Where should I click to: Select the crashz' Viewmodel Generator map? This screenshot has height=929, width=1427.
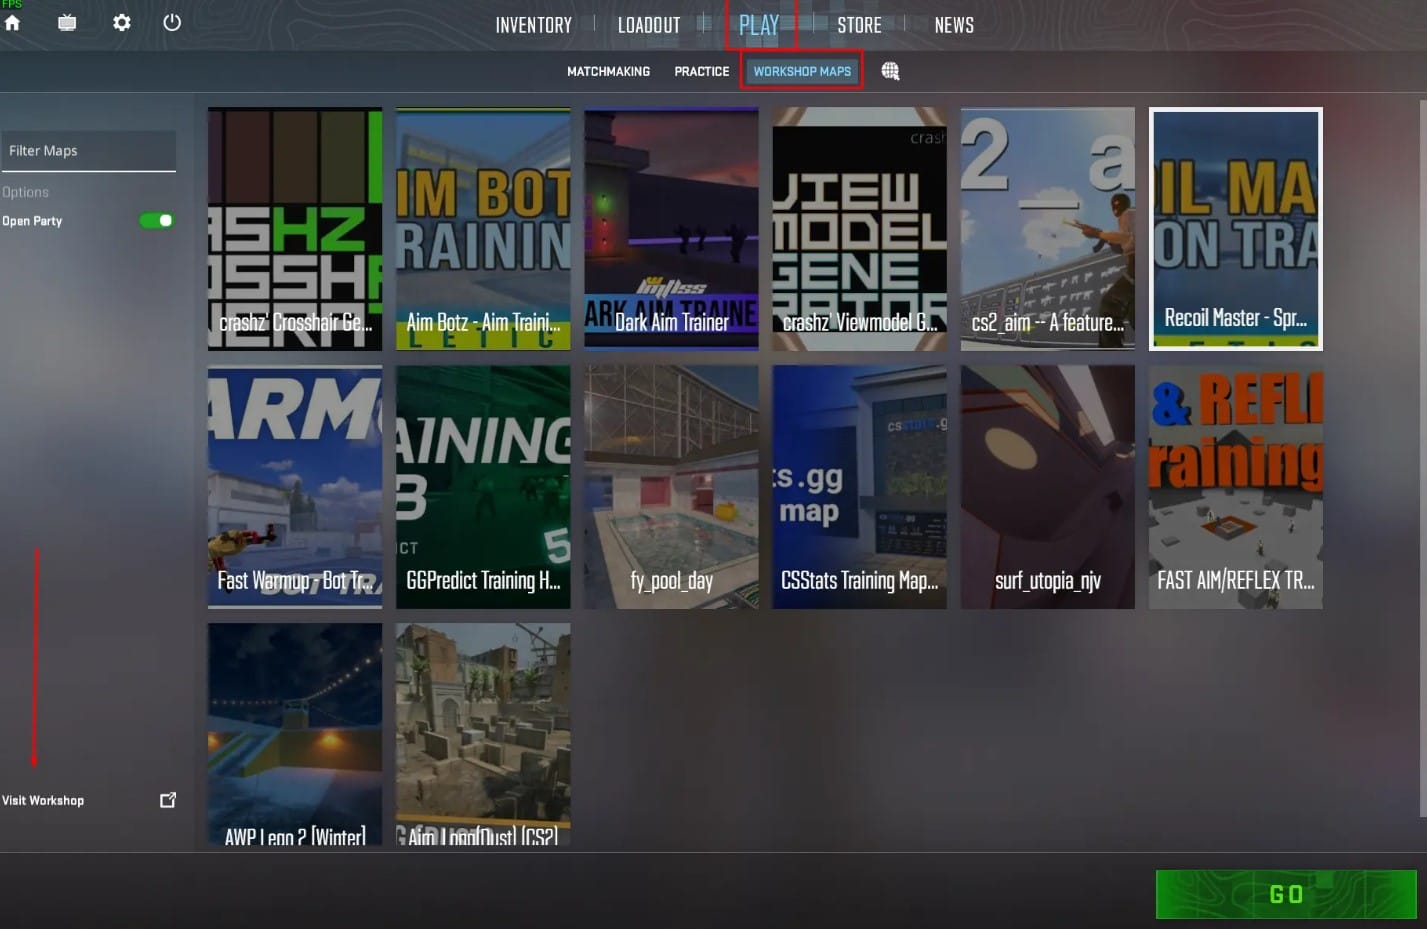[x=860, y=229]
